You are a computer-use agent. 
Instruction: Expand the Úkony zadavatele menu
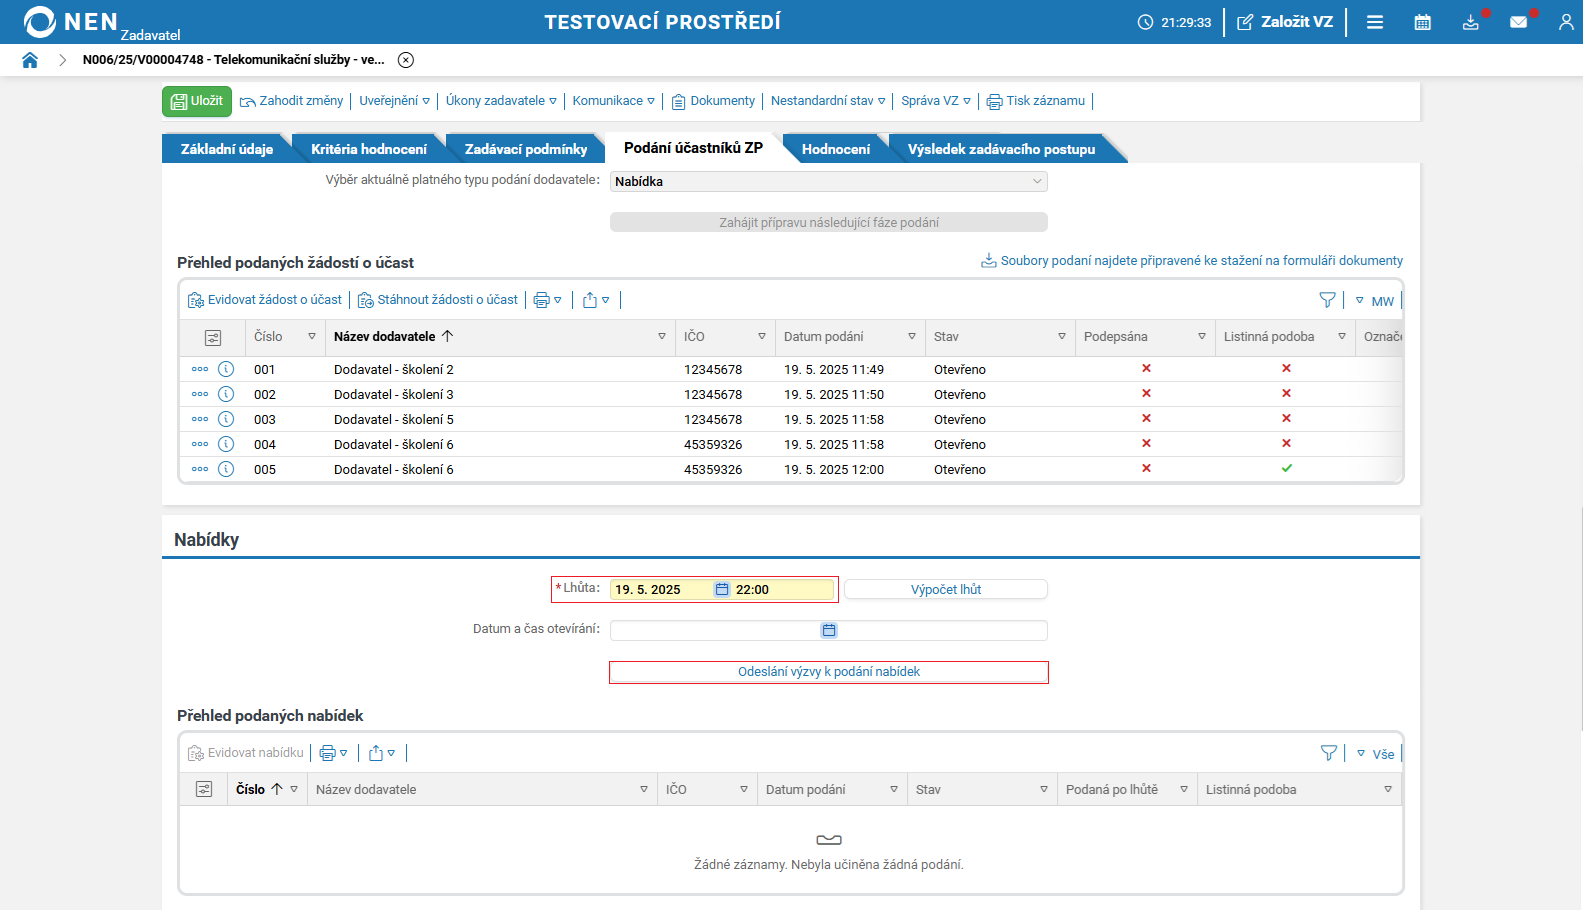(501, 101)
